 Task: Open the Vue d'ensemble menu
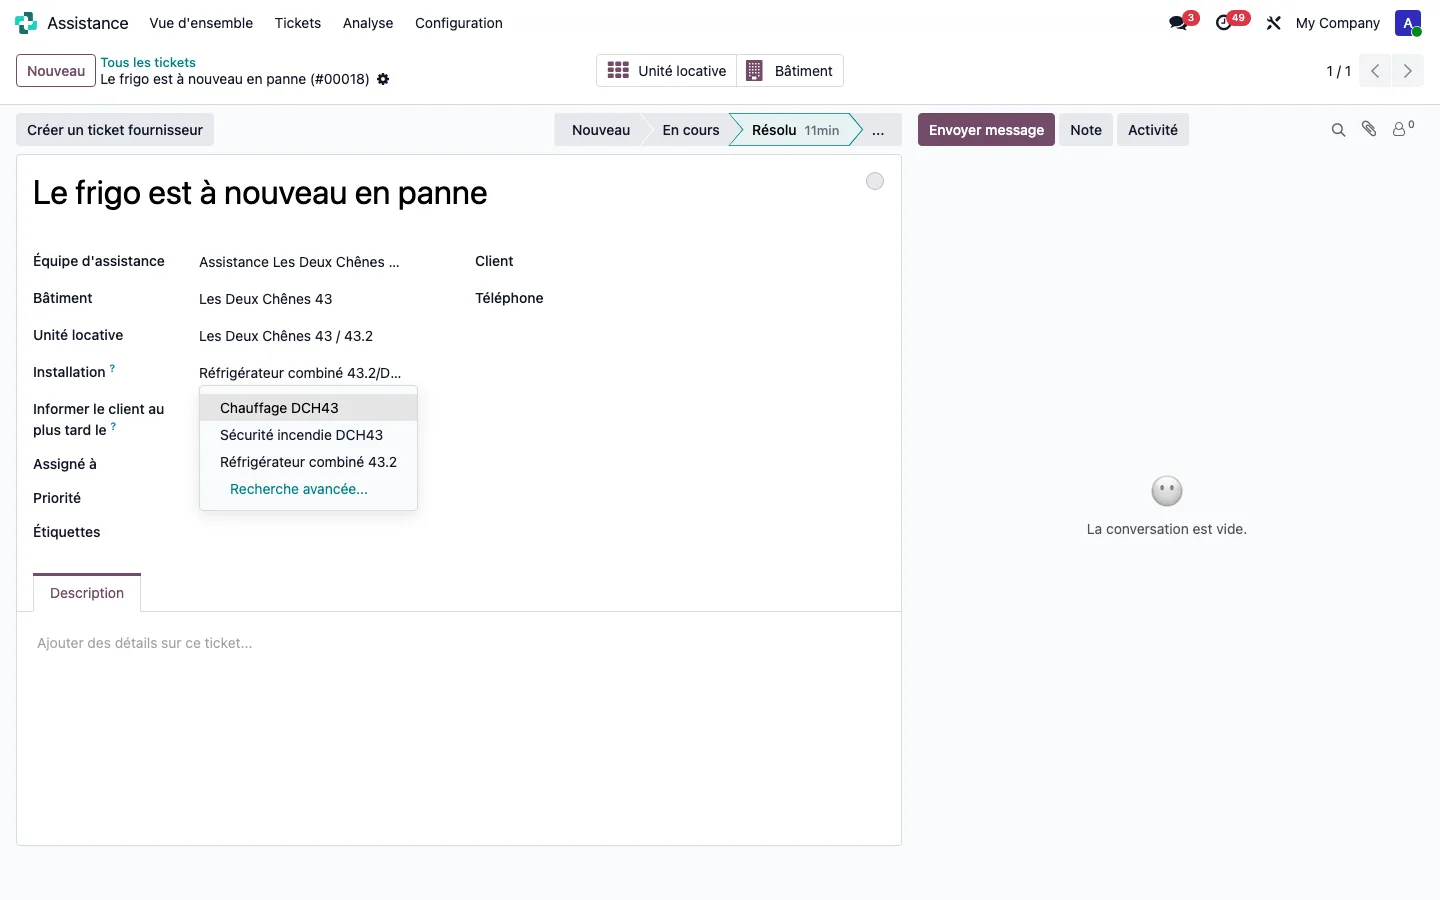tap(201, 23)
